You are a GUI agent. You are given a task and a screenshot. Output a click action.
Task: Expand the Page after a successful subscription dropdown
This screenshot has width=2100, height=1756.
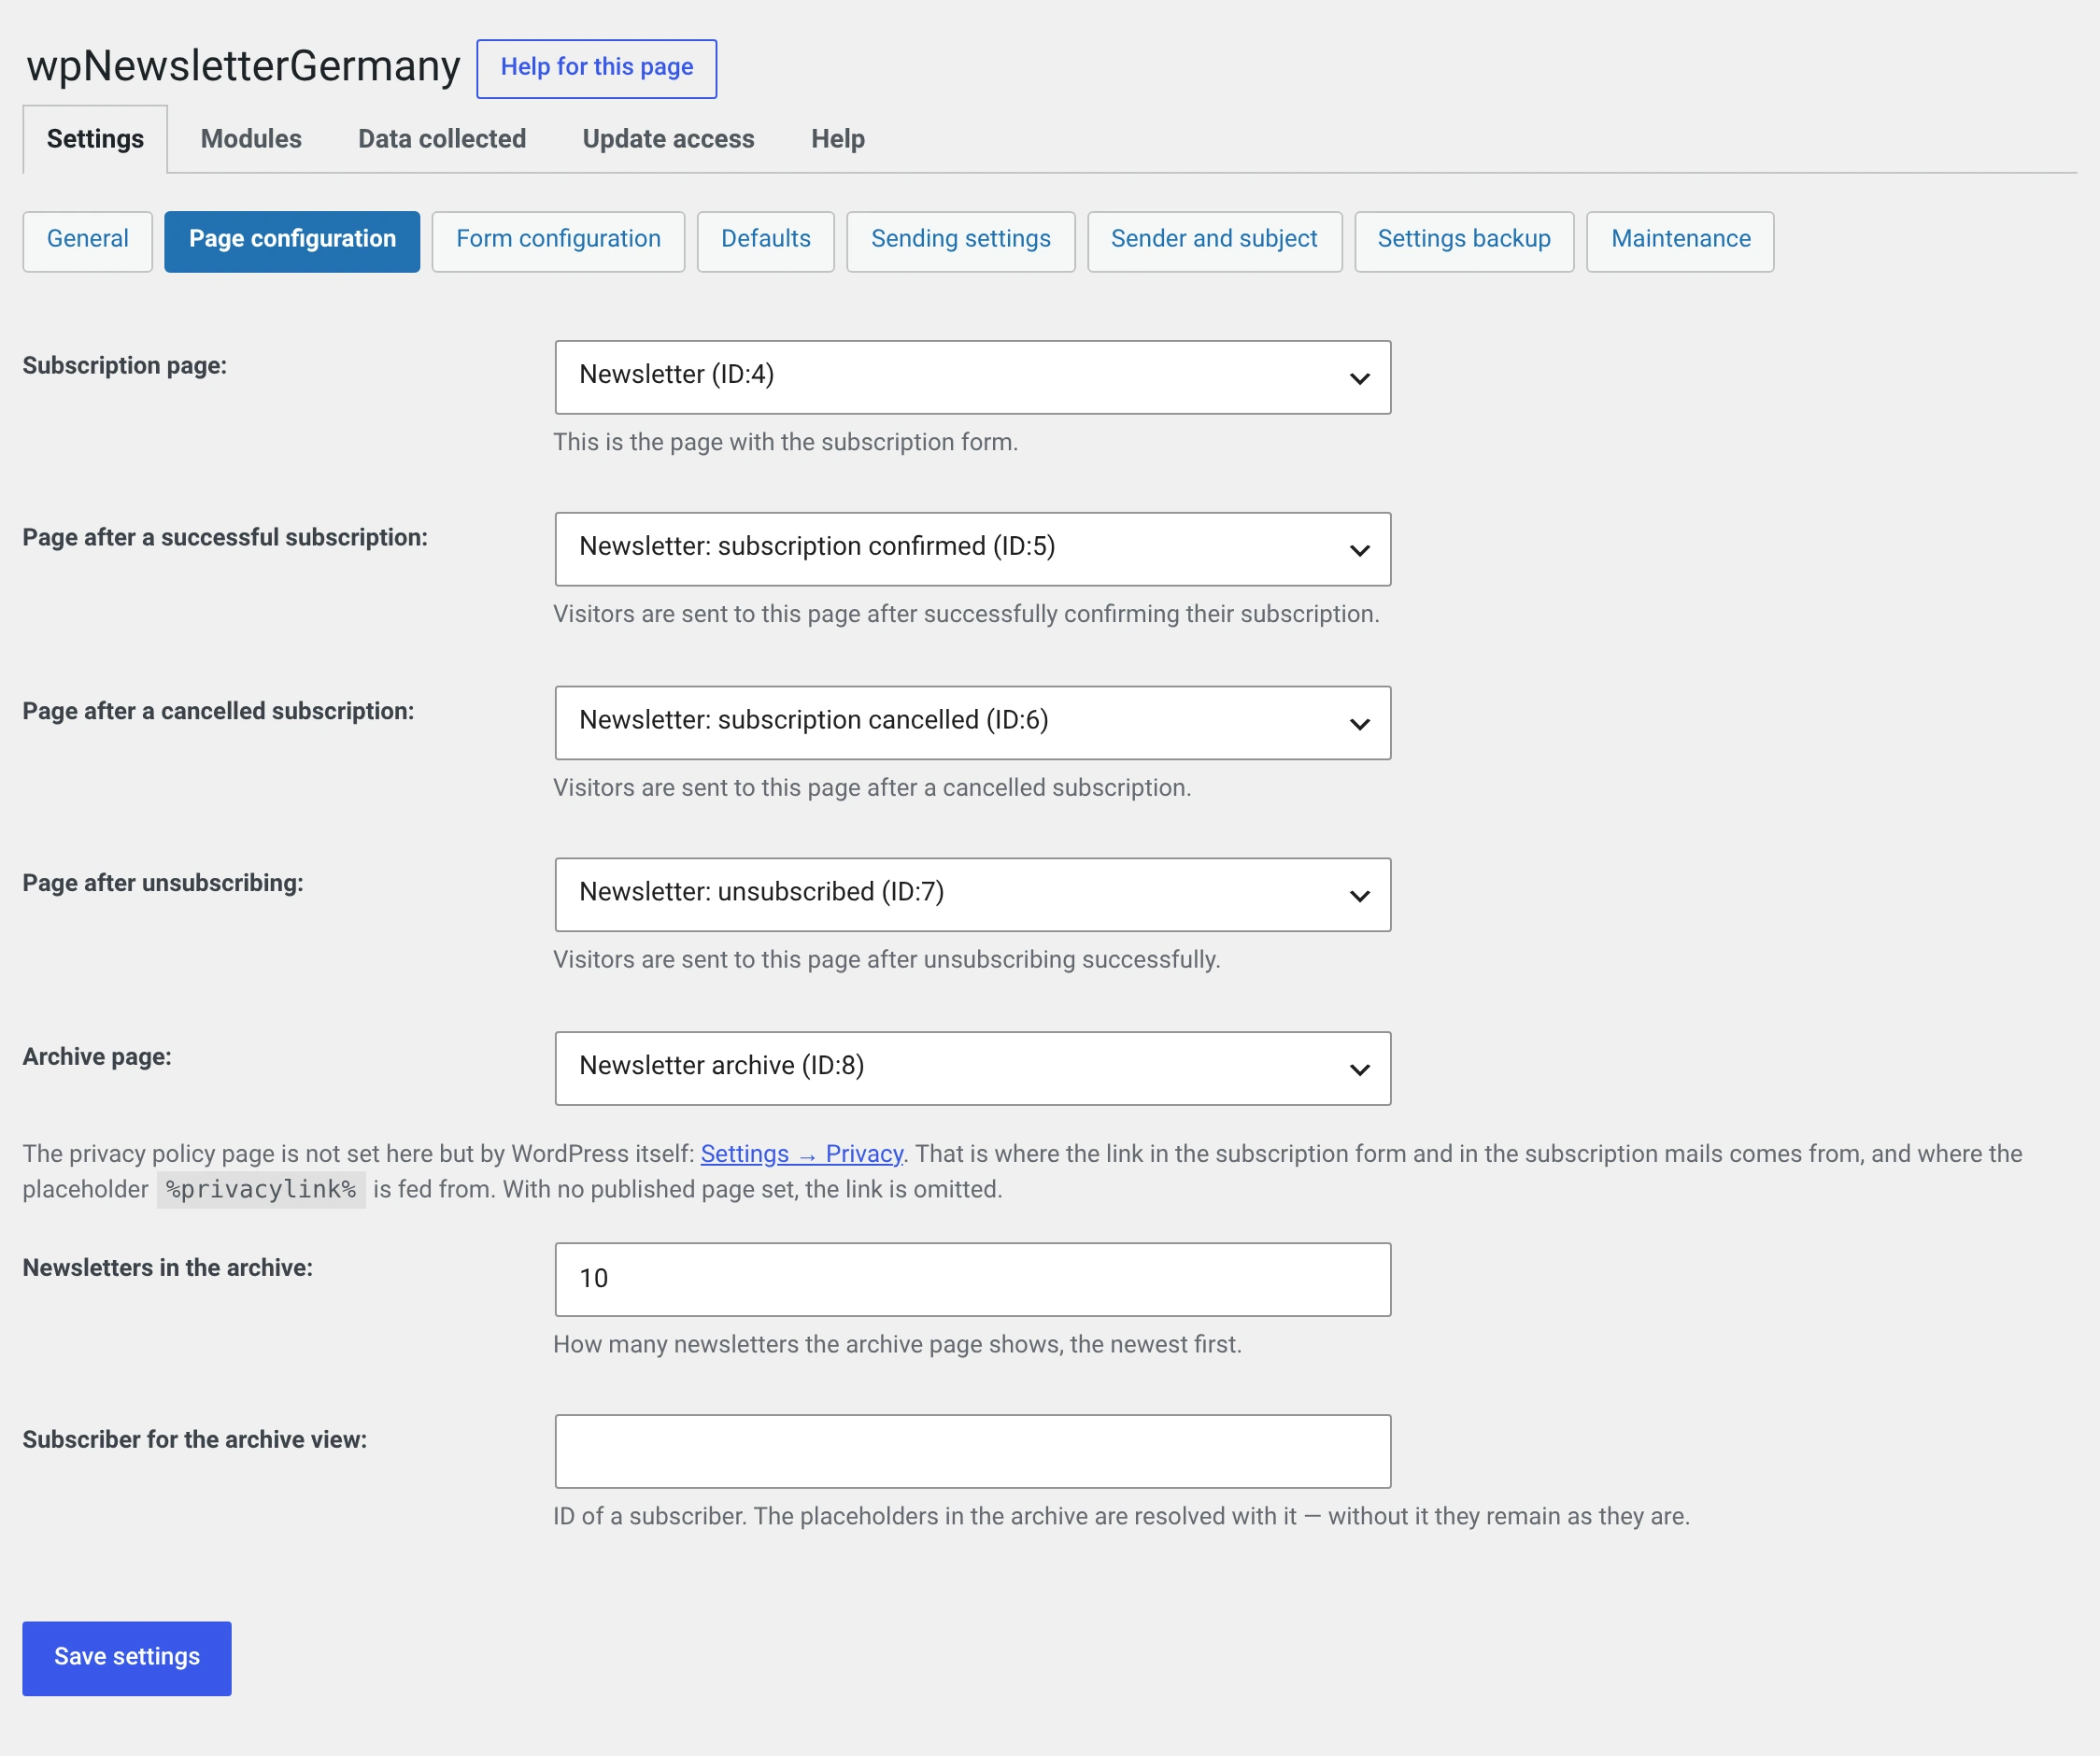(972, 549)
